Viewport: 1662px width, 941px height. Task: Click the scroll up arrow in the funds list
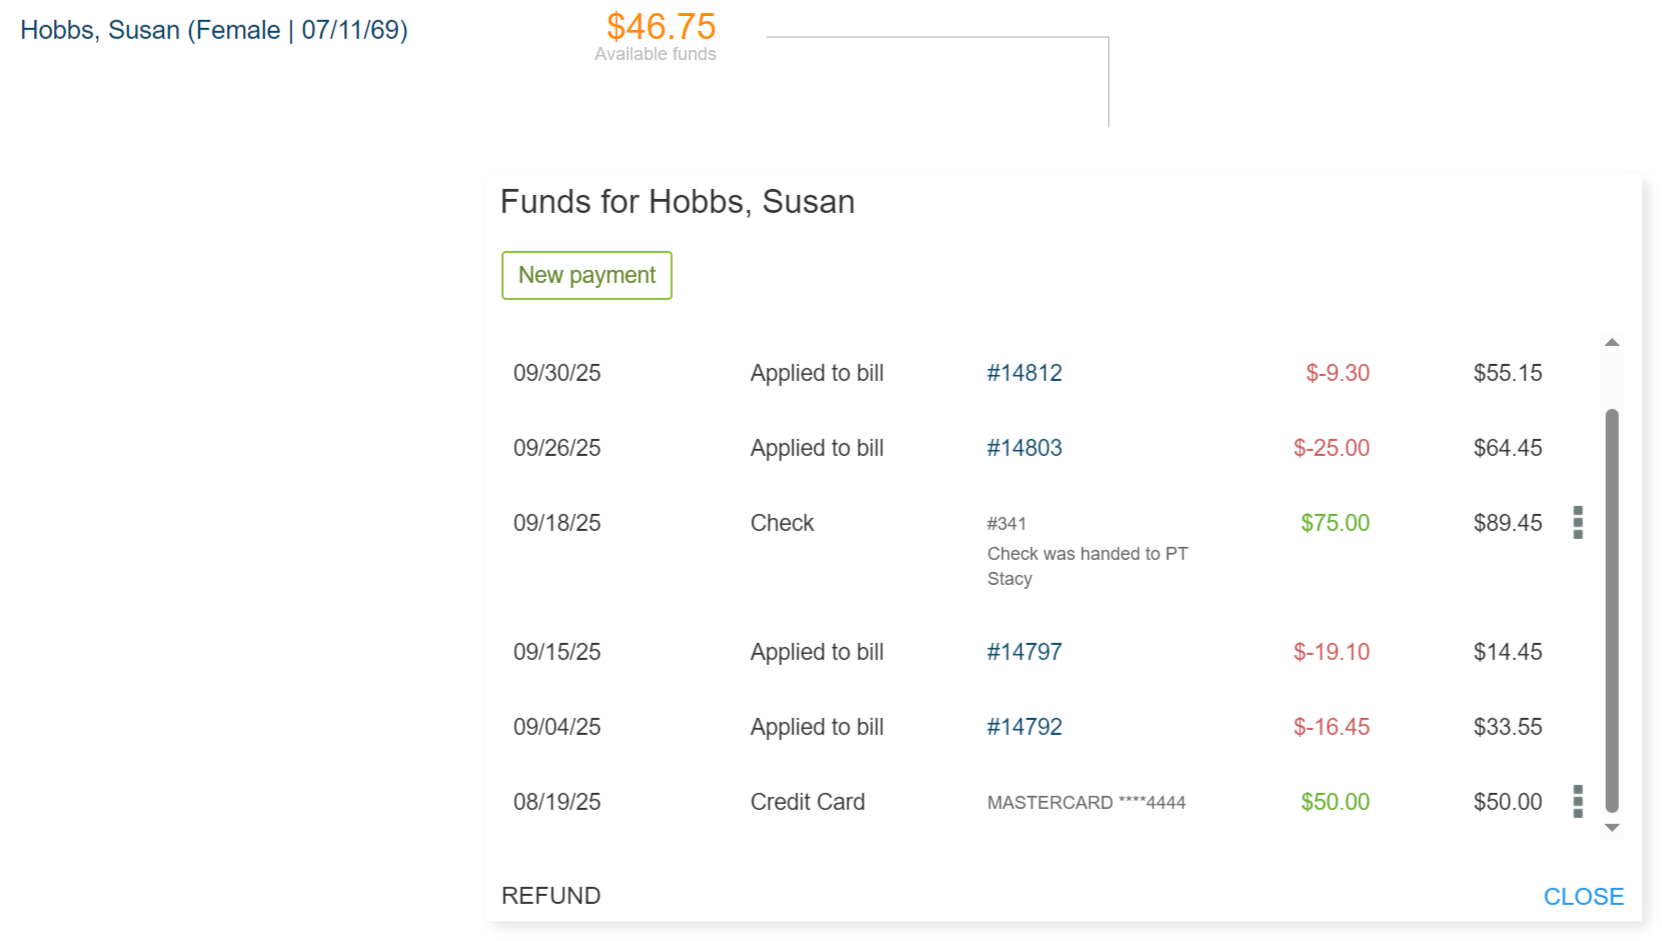coord(1612,343)
